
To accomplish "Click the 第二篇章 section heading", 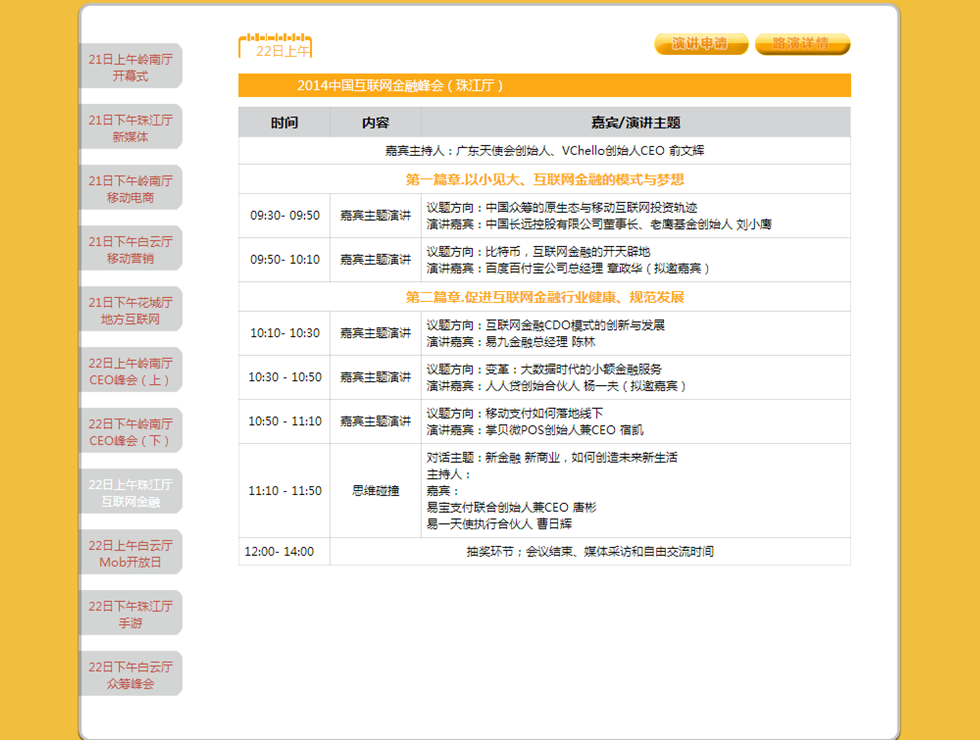I will 544,297.
